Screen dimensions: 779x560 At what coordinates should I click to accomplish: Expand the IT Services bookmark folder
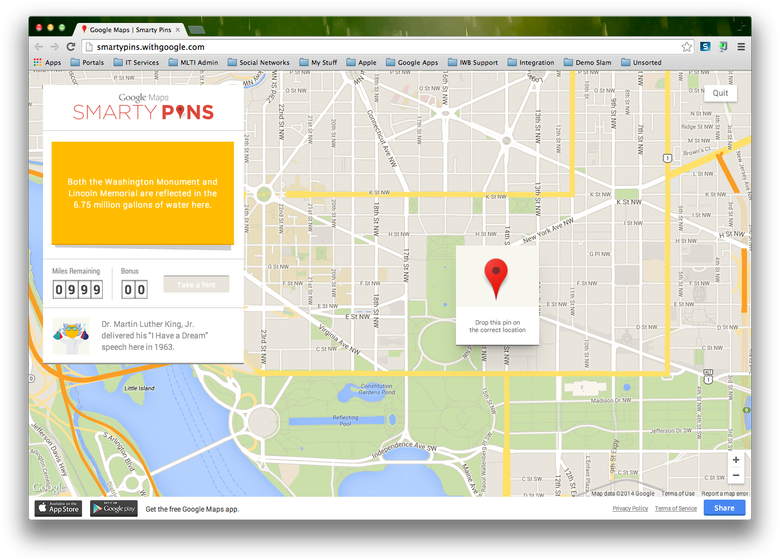coord(135,62)
